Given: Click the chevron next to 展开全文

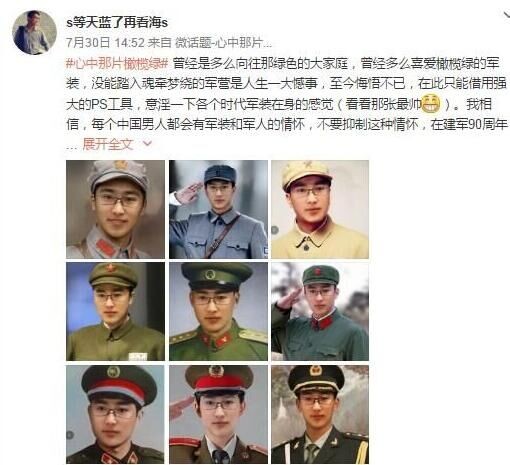Looking at the screenshot, I should pyautogui.click(x=147, y=144).
